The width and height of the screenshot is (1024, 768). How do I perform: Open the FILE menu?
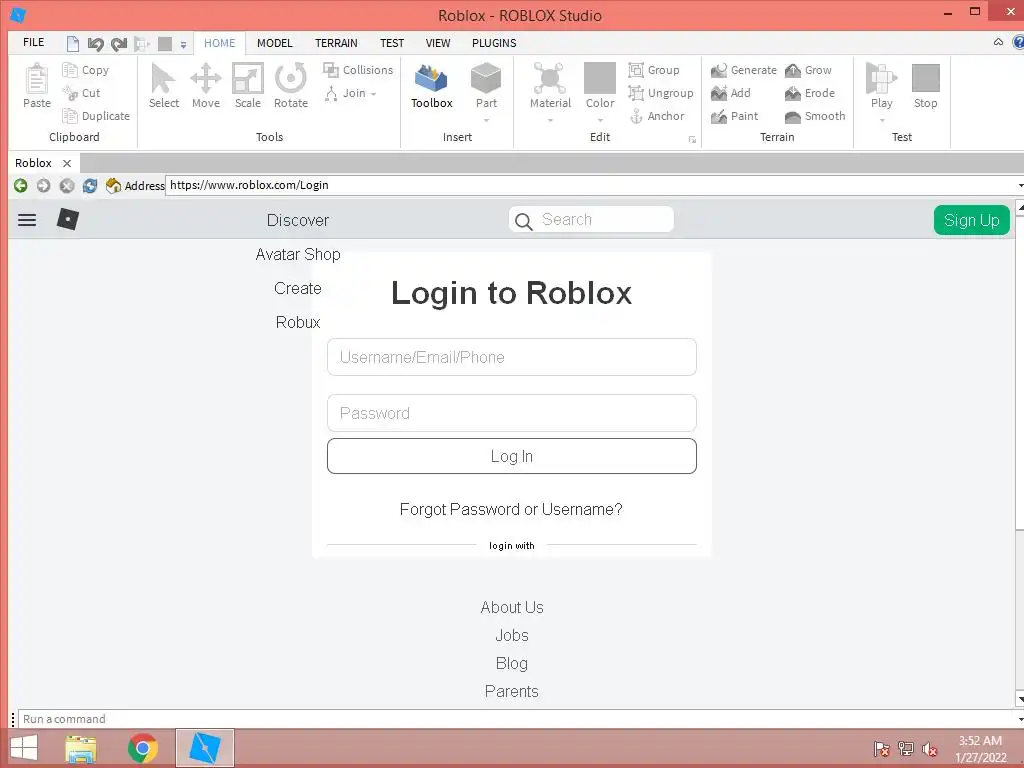tap(33, 42)
